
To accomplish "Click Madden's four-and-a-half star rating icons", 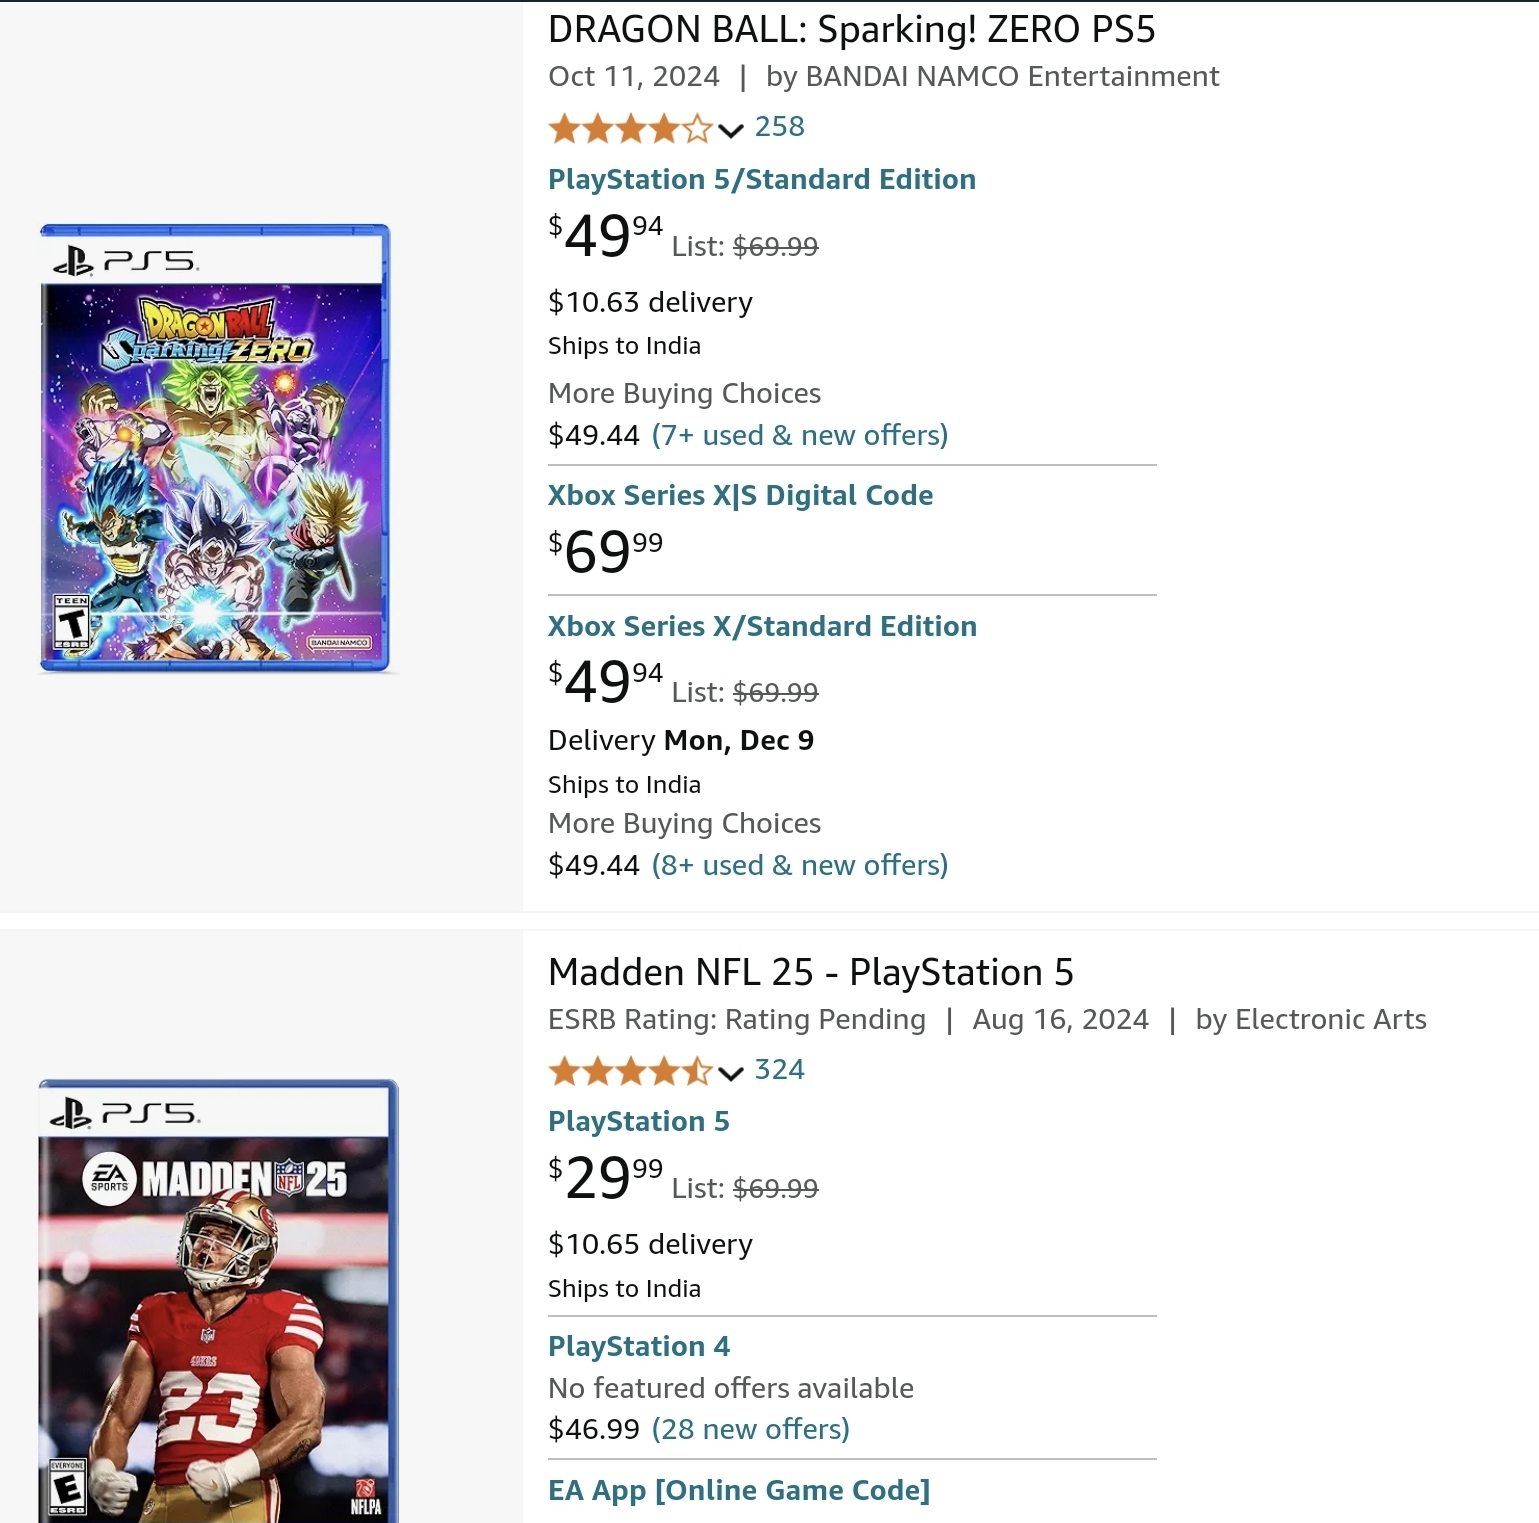I will pos(630,1072).
